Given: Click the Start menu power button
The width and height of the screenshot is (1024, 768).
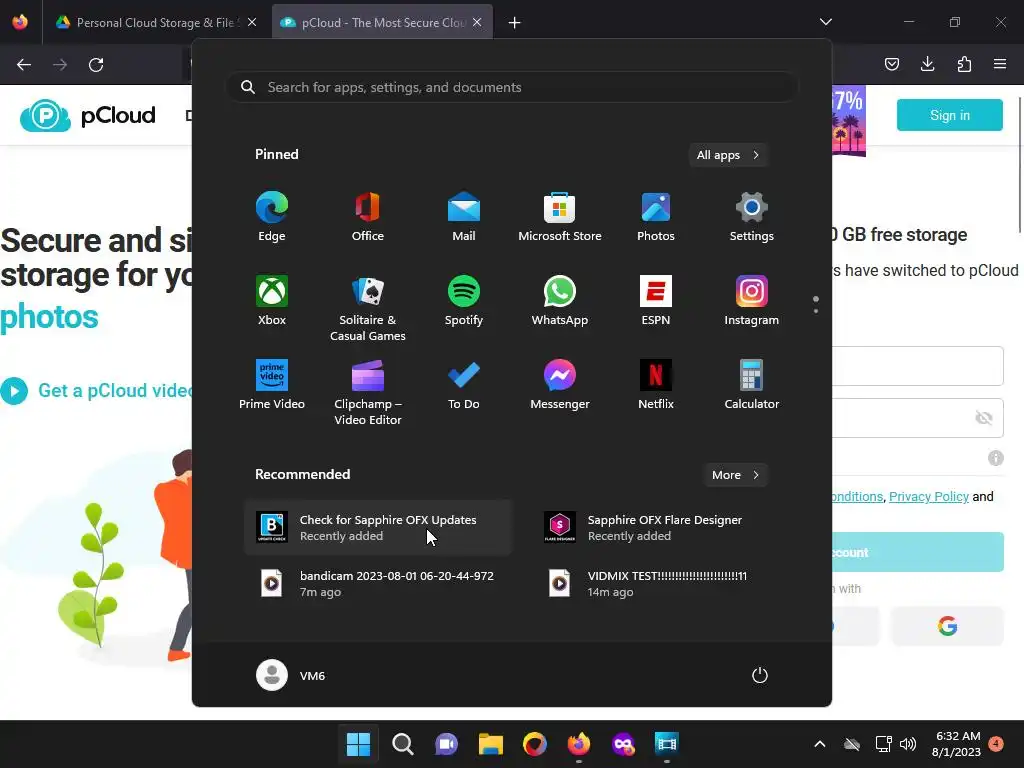Looking at the screenshot, I should point(760,675).
